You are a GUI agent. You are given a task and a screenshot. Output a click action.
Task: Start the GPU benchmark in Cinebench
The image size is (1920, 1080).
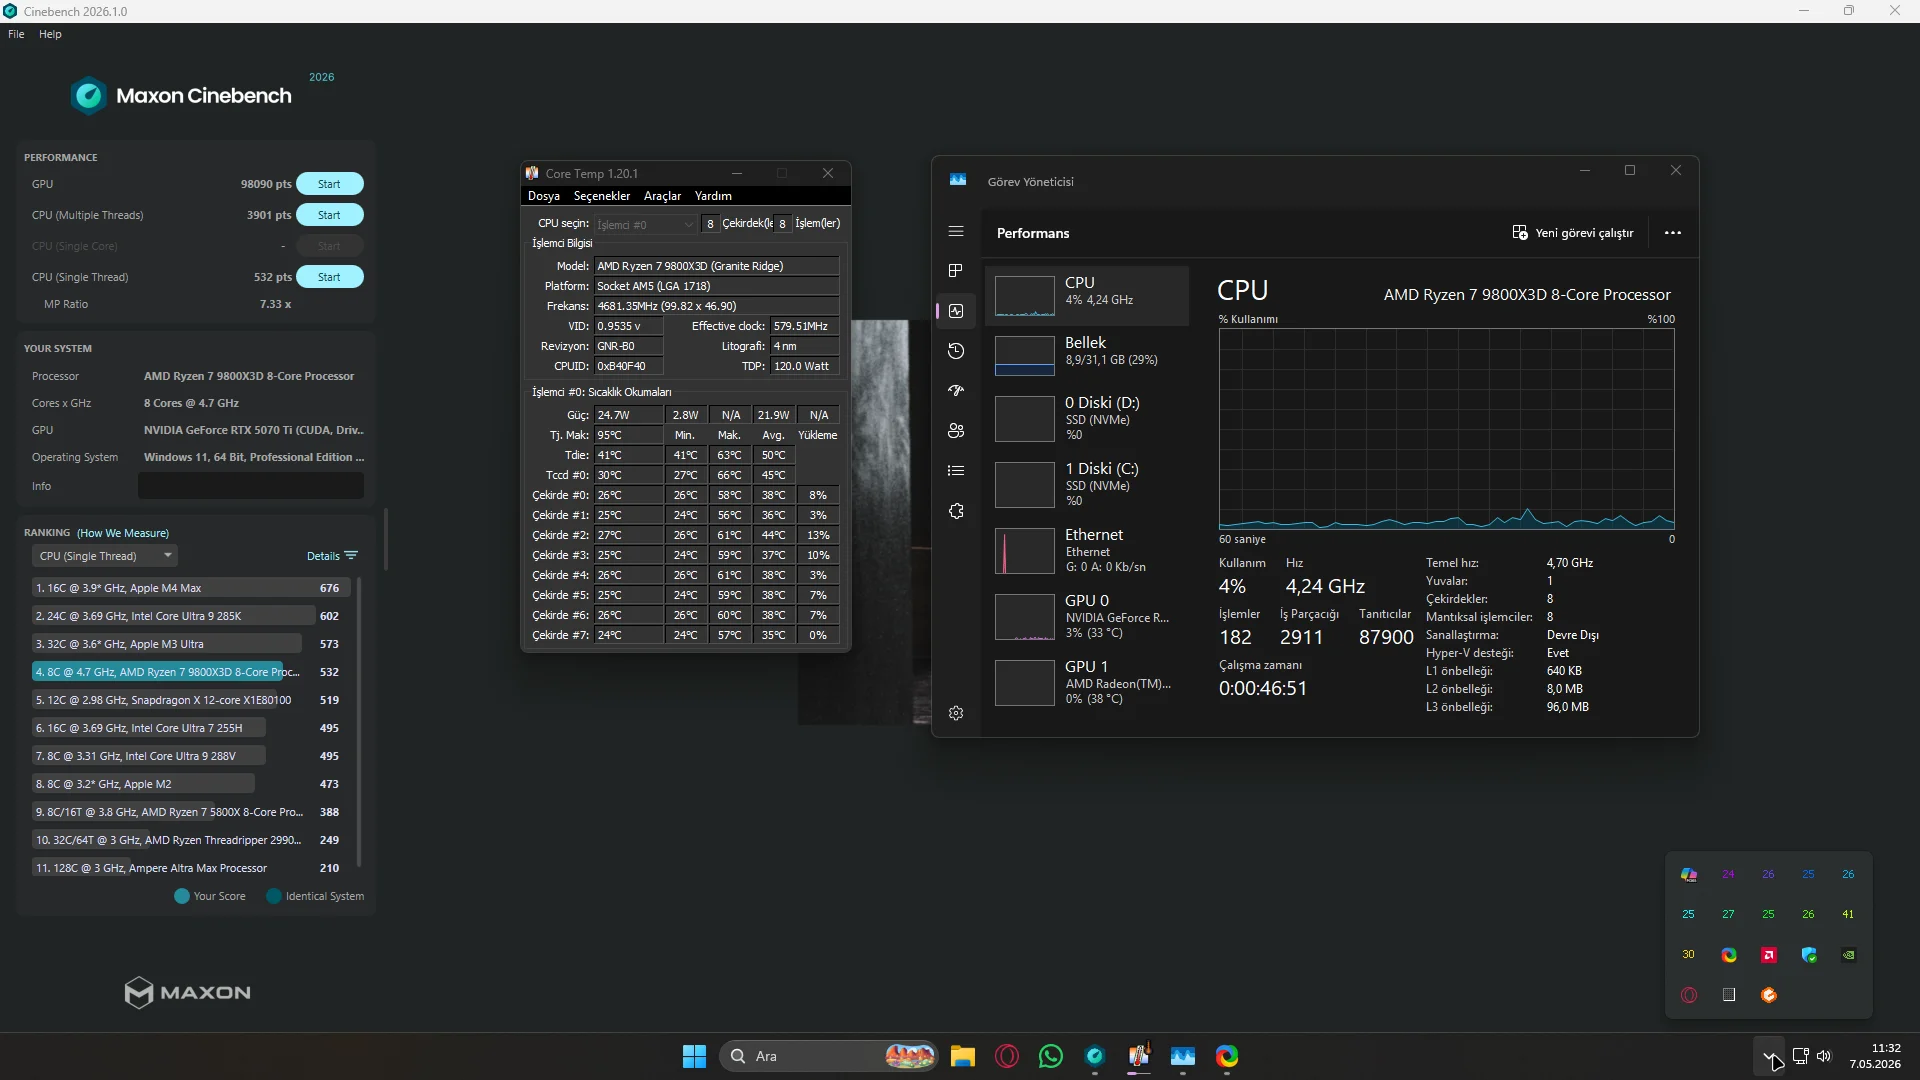pyautogui.click(x=329, y=184)
